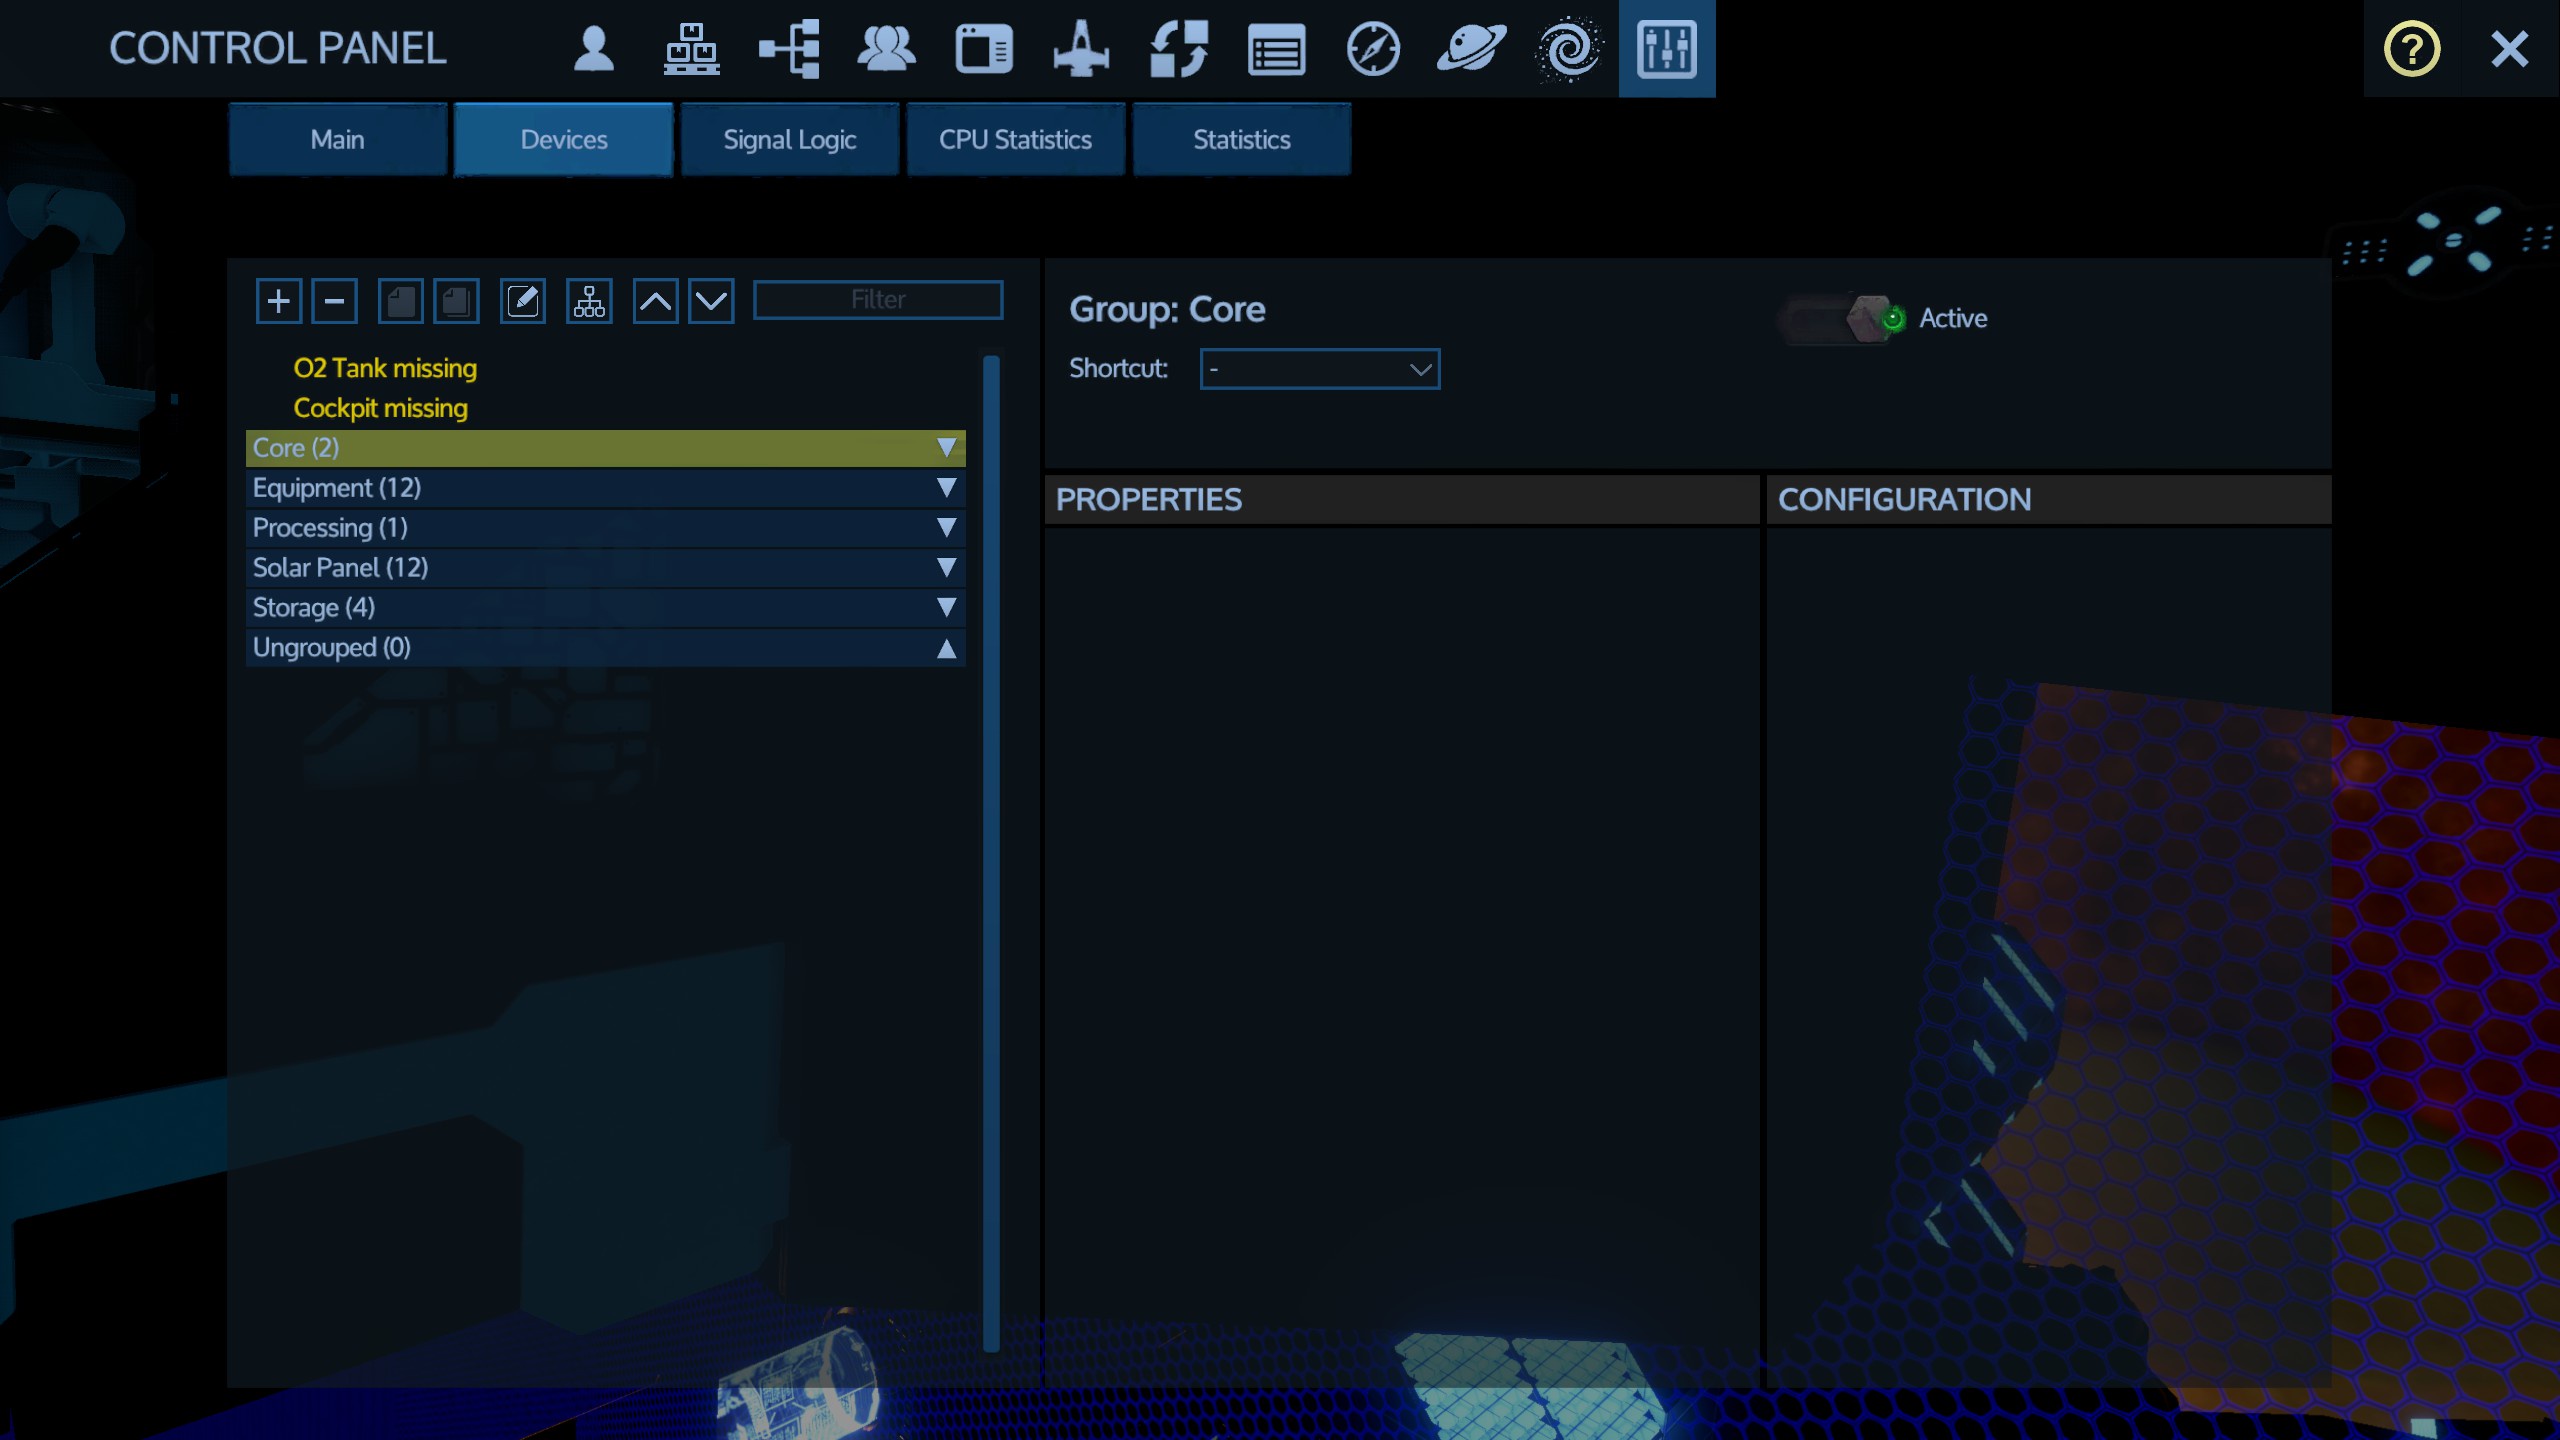Image resolution: width=2560 pixels, height=1440 pixels.
Task: Open the help question mark icon
Action: point(2411,49)
